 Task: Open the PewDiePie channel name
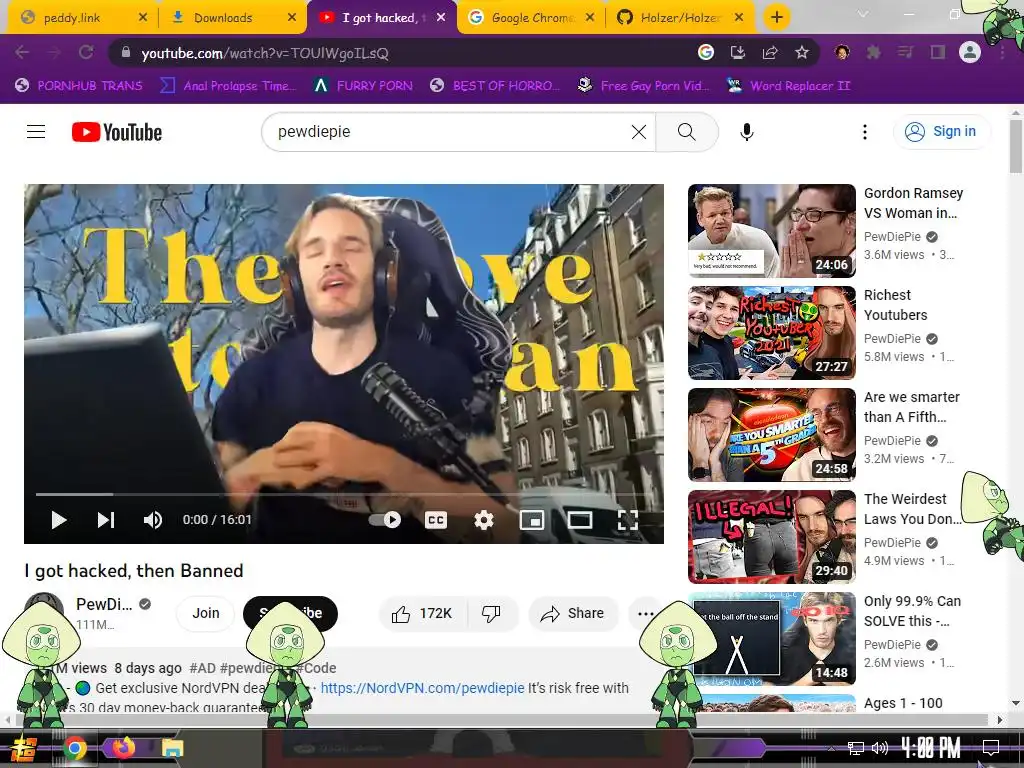pos(104,604)
